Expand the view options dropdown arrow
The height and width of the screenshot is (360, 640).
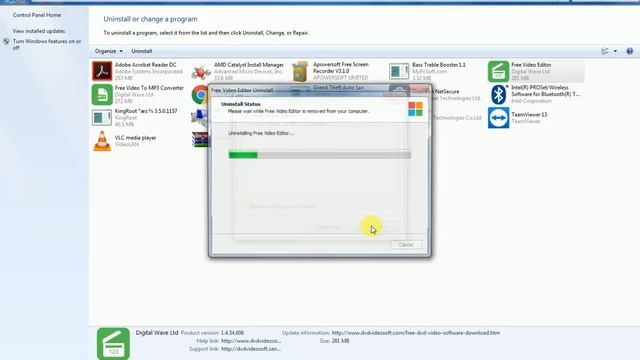point(615,51)
